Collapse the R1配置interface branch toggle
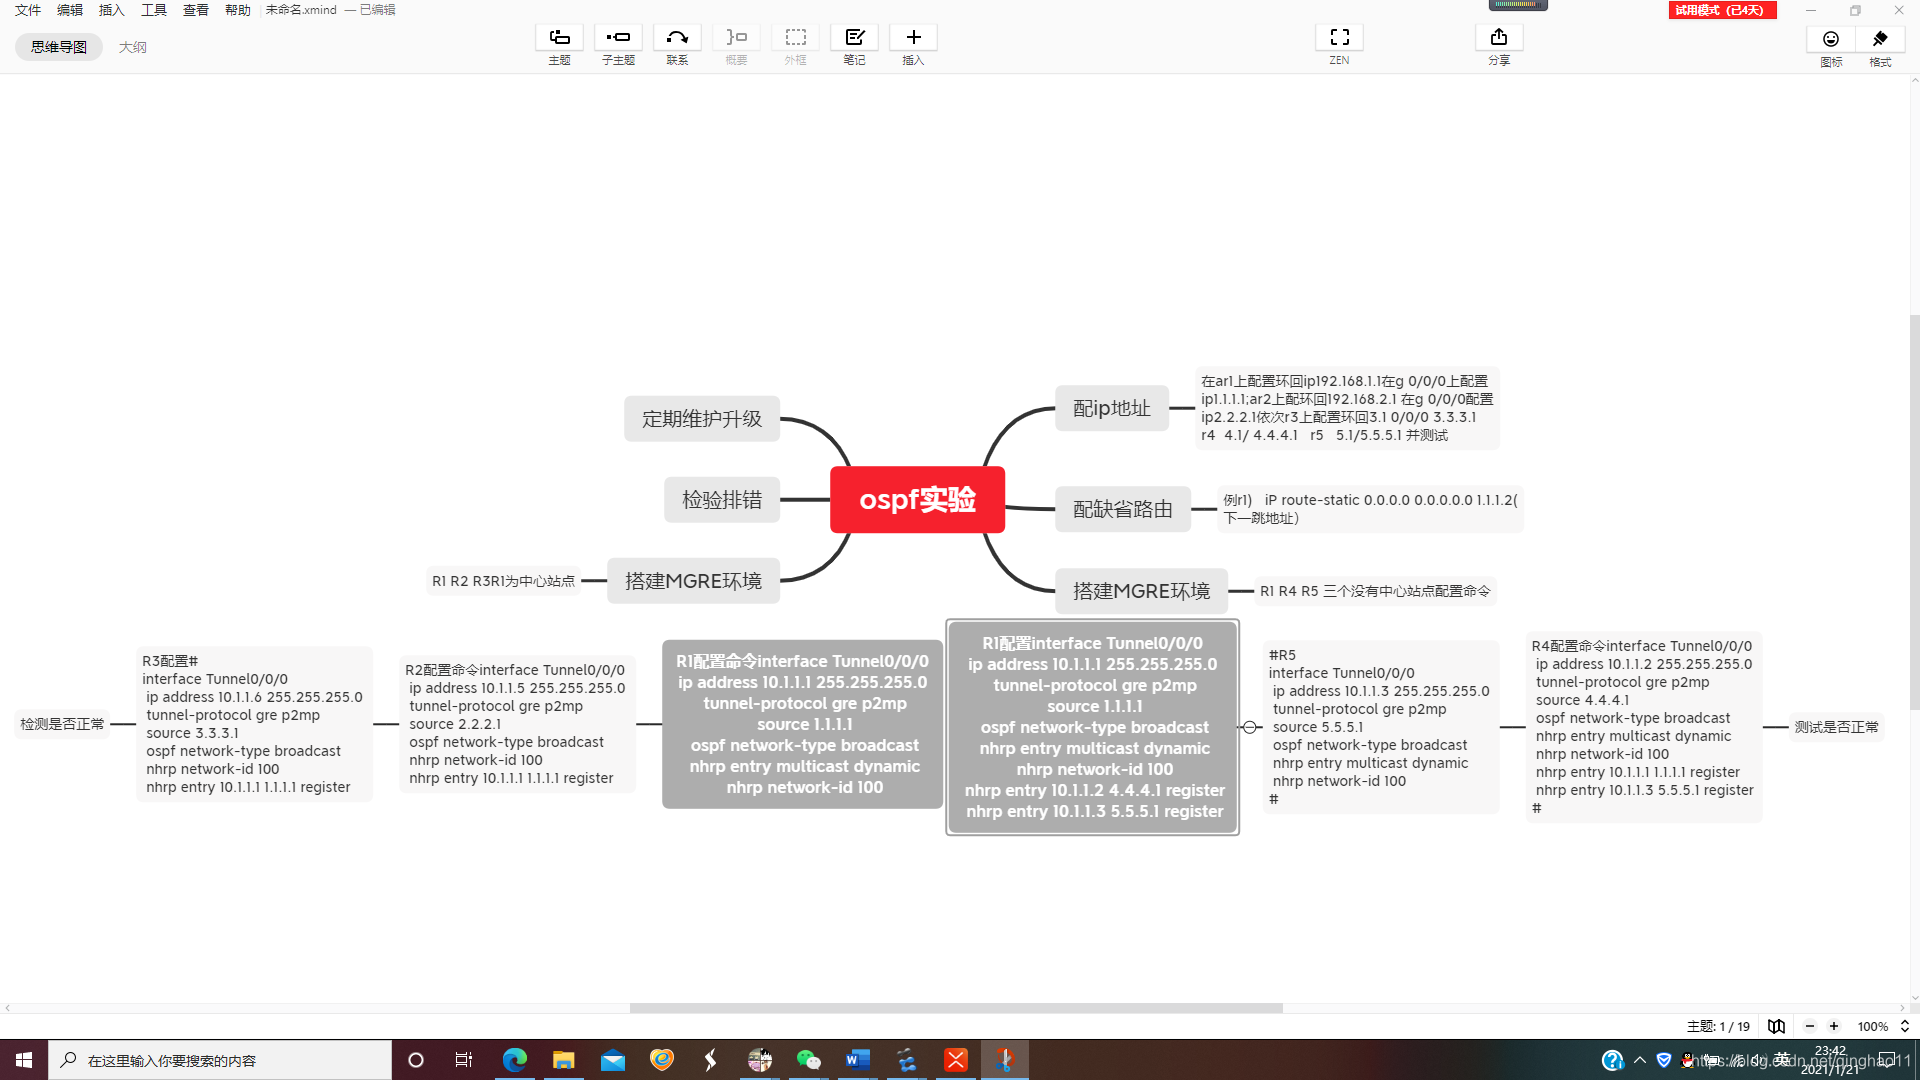This screenshot has height=1080, width=1920. [1250, 727]
